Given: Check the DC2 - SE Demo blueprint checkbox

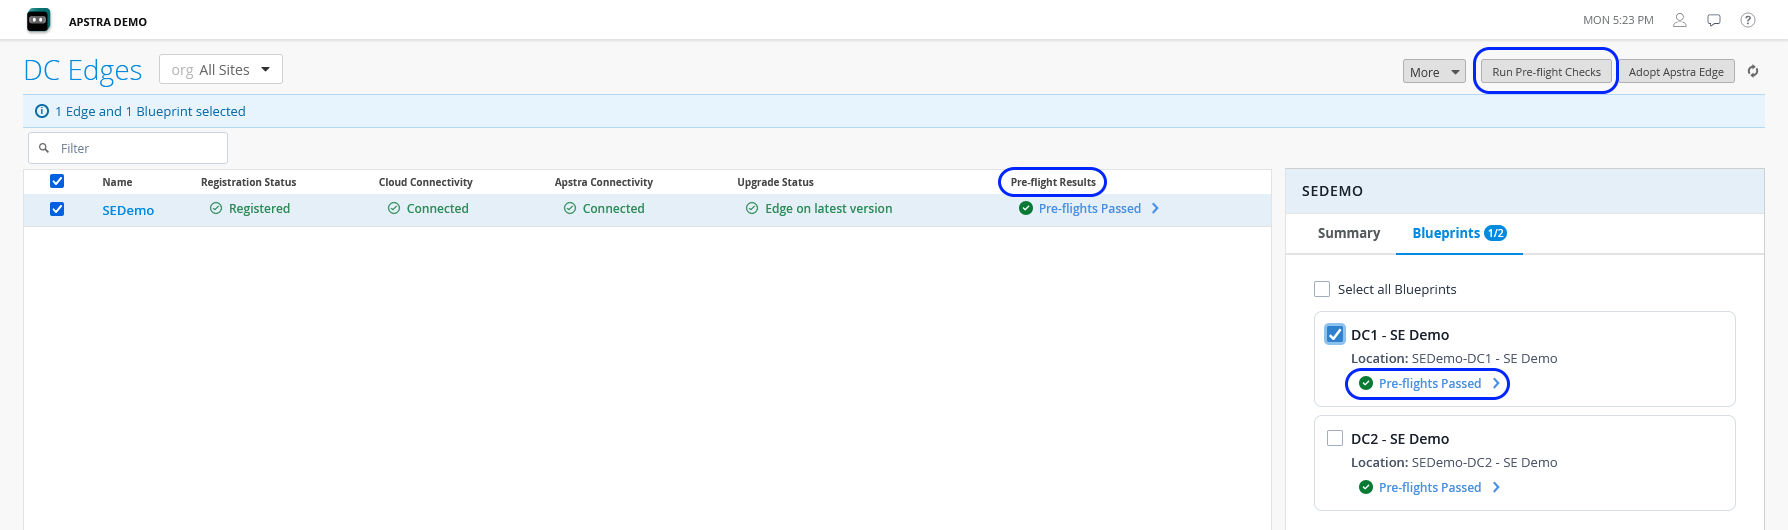Looking at the screenshot, I should 1335,438.
